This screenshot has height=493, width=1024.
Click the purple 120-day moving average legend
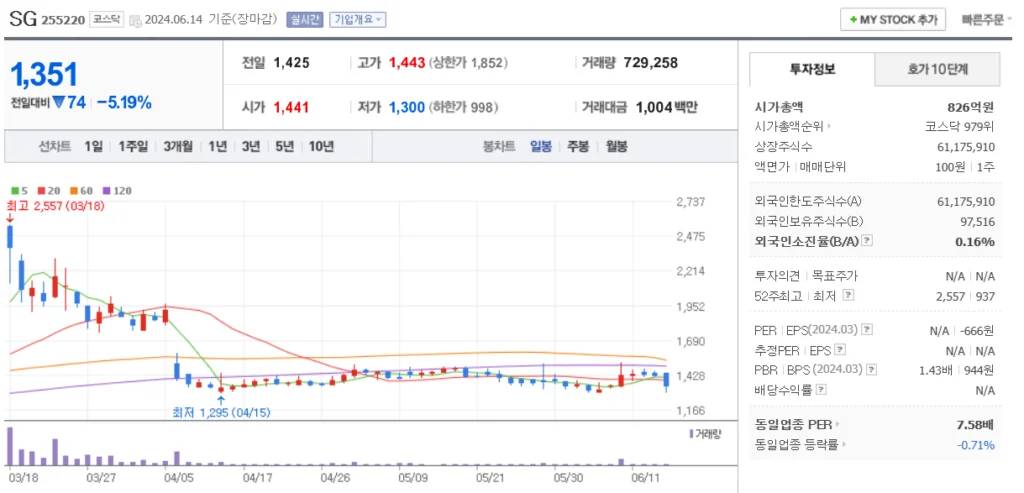pyautogui.click(x=117, y=191)
